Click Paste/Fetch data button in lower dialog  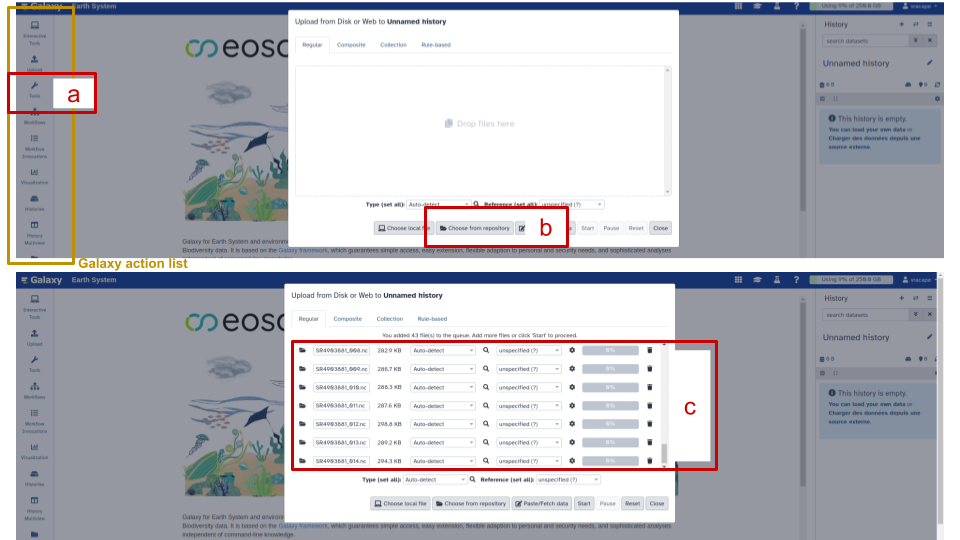pos(542,504)
